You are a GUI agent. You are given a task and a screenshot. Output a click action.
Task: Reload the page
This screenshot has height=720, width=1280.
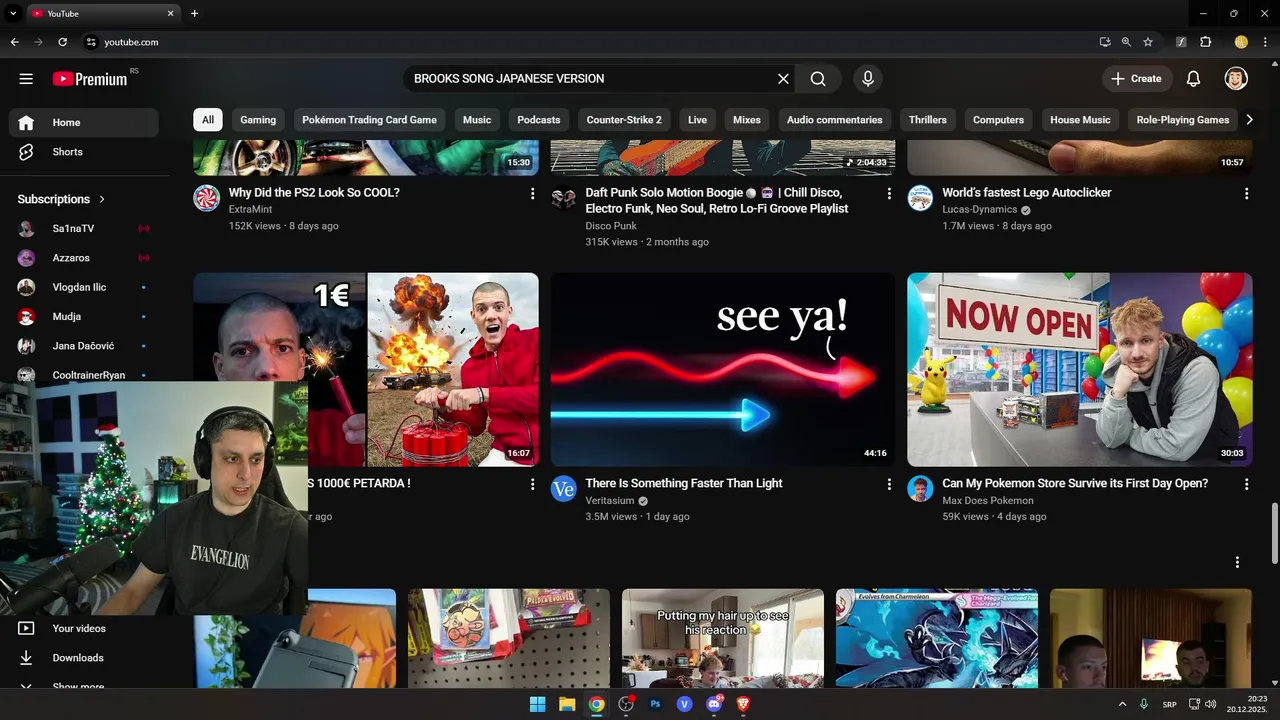coord(62,42)
